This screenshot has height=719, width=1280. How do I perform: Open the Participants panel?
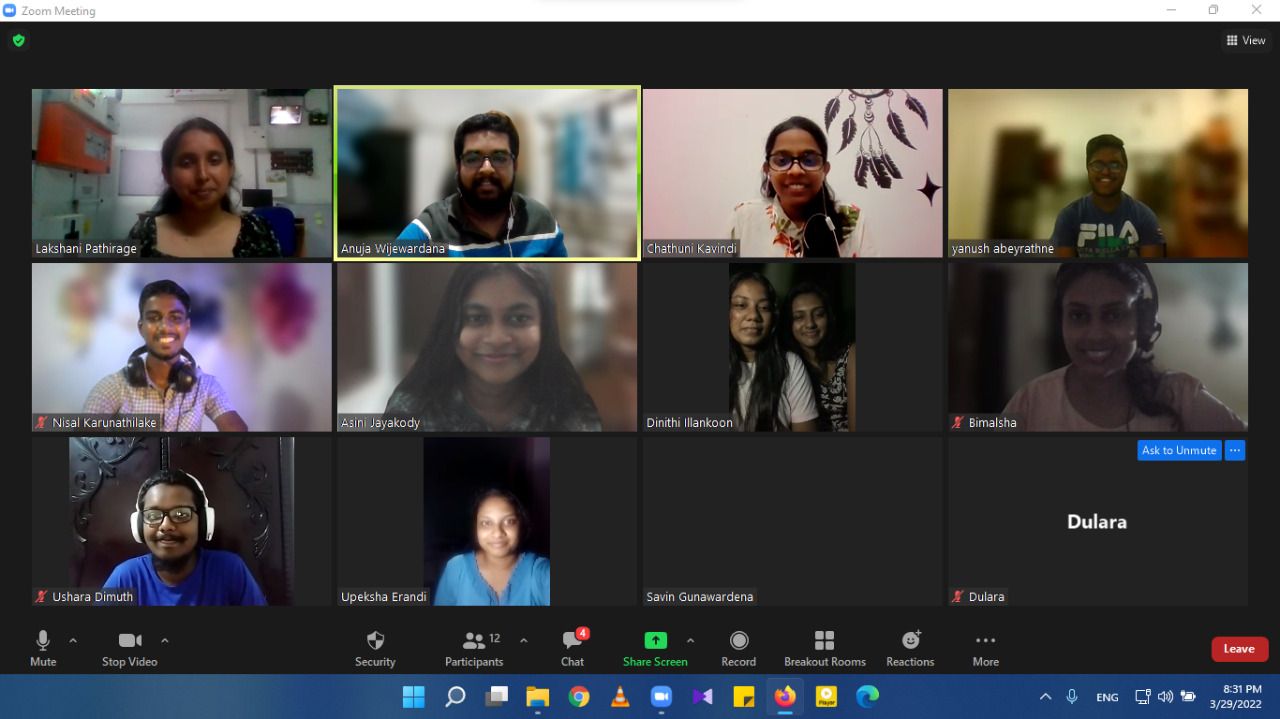[475, 648]
